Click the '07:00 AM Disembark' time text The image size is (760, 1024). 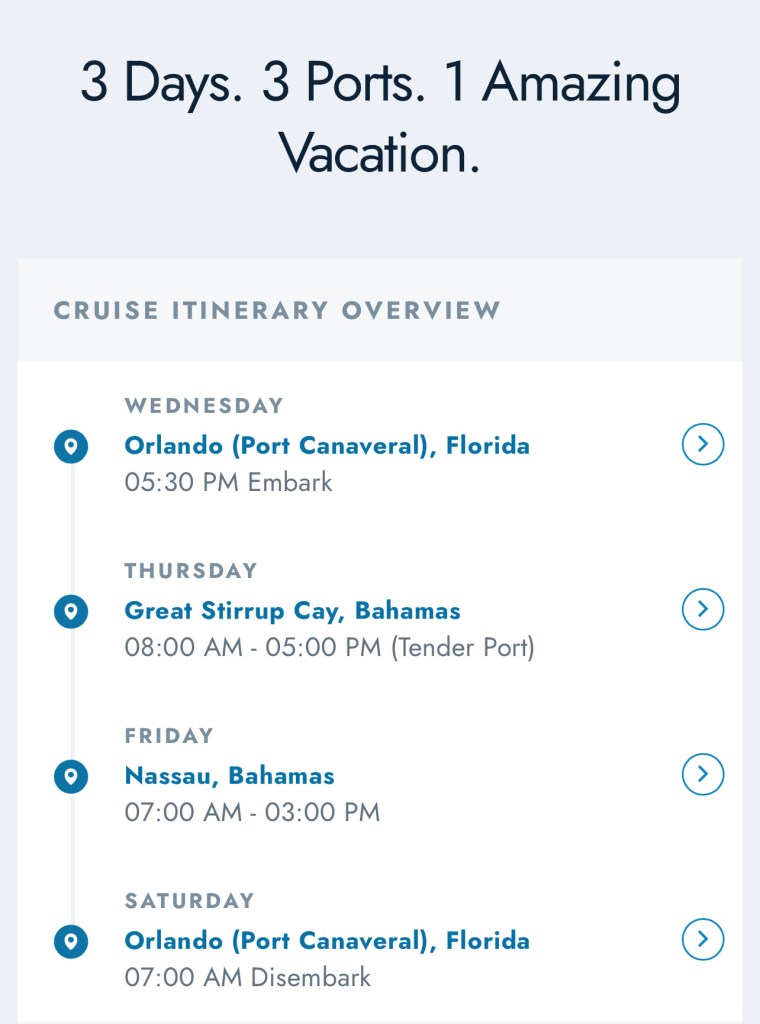coord(247,977)
